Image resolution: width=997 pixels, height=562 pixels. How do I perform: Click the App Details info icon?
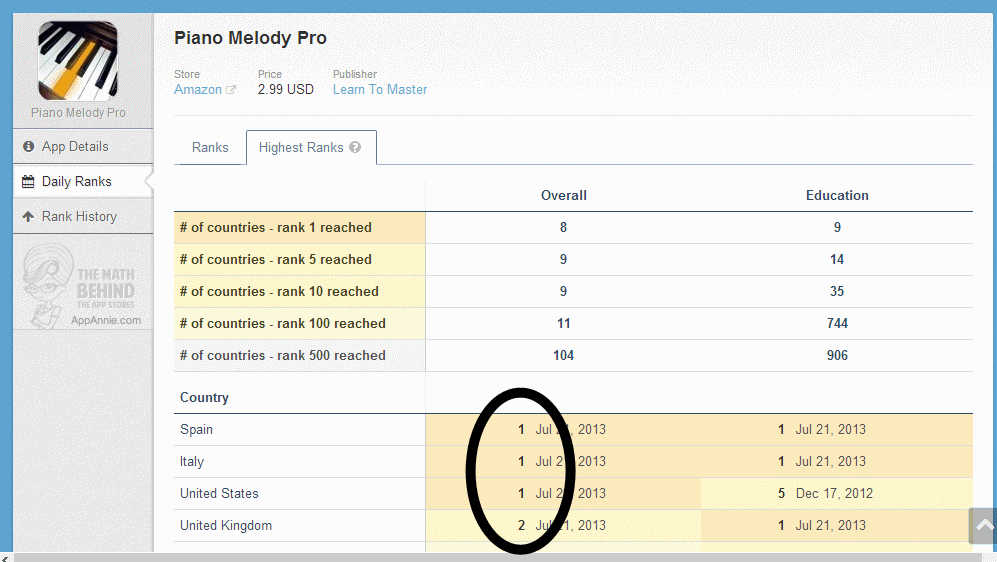[x=29, y=147]
